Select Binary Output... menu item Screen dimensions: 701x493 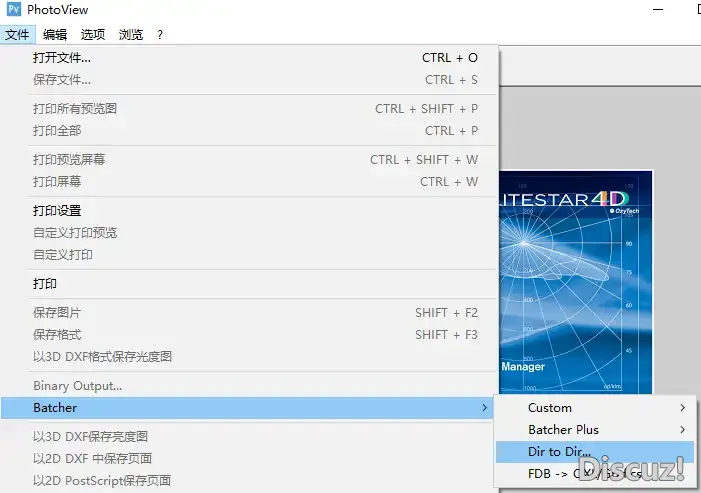(255, 385)
